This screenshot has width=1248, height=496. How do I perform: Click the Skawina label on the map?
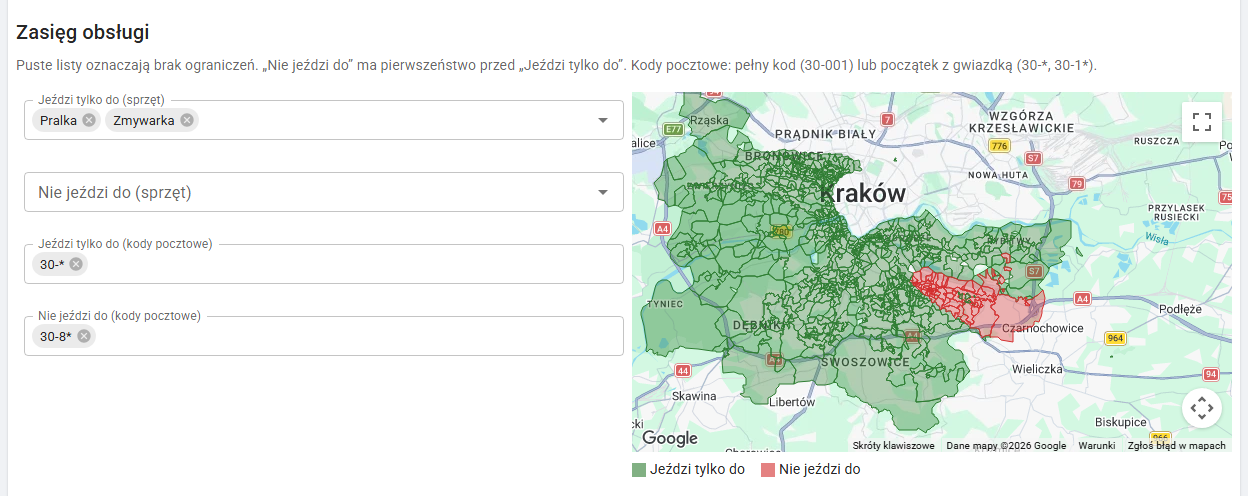[694, 396]
